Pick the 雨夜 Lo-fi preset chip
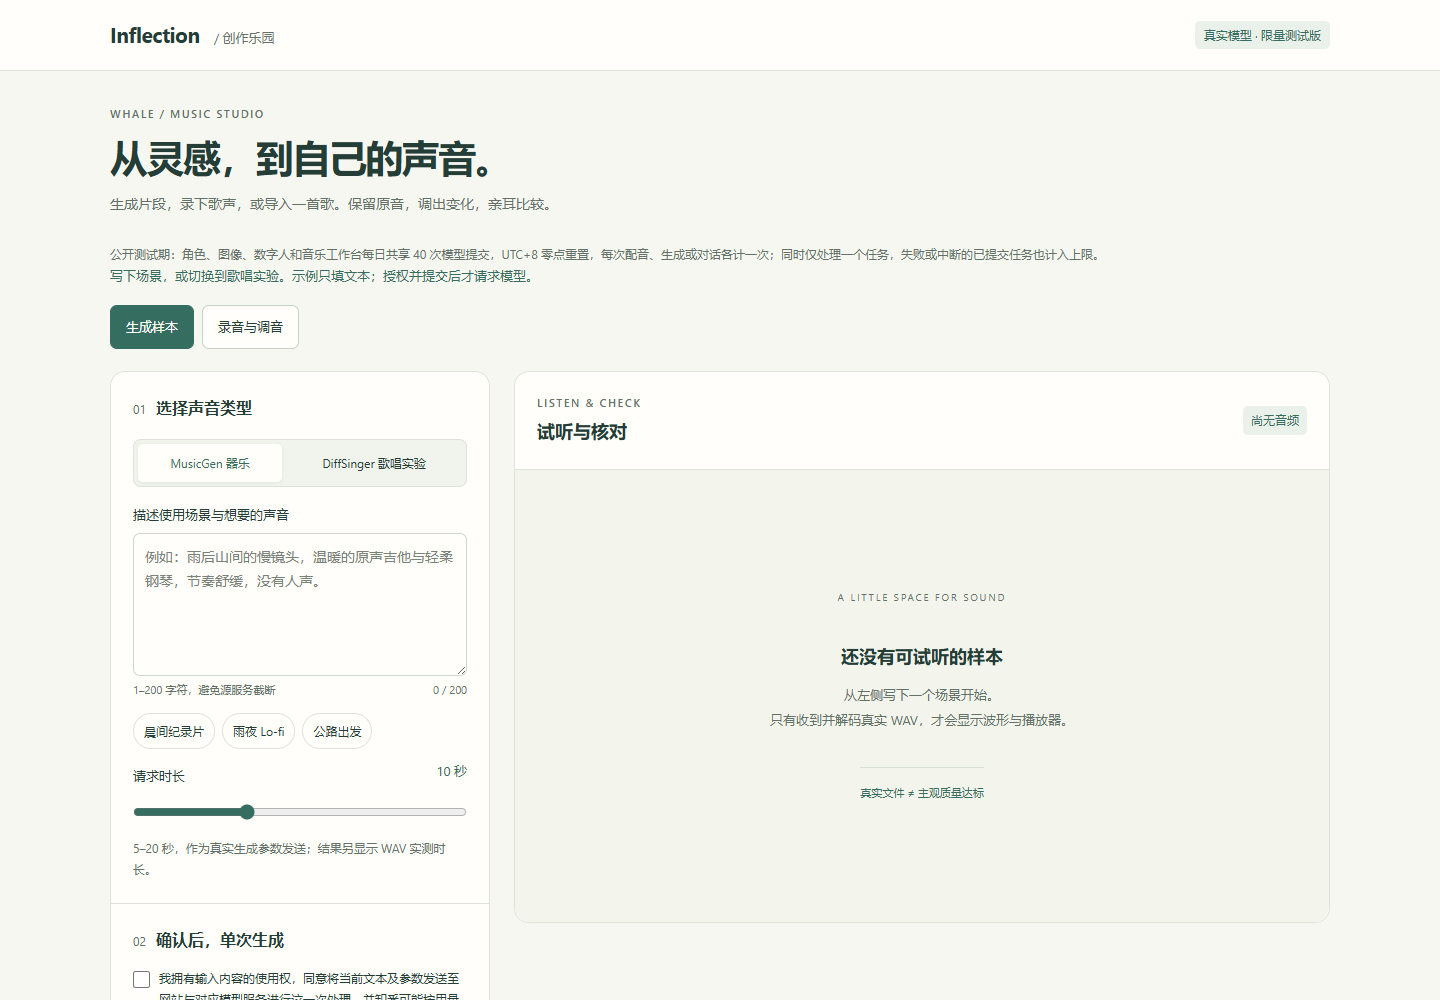This screenshot has height=1000, width=1440. tap(258, 732)
